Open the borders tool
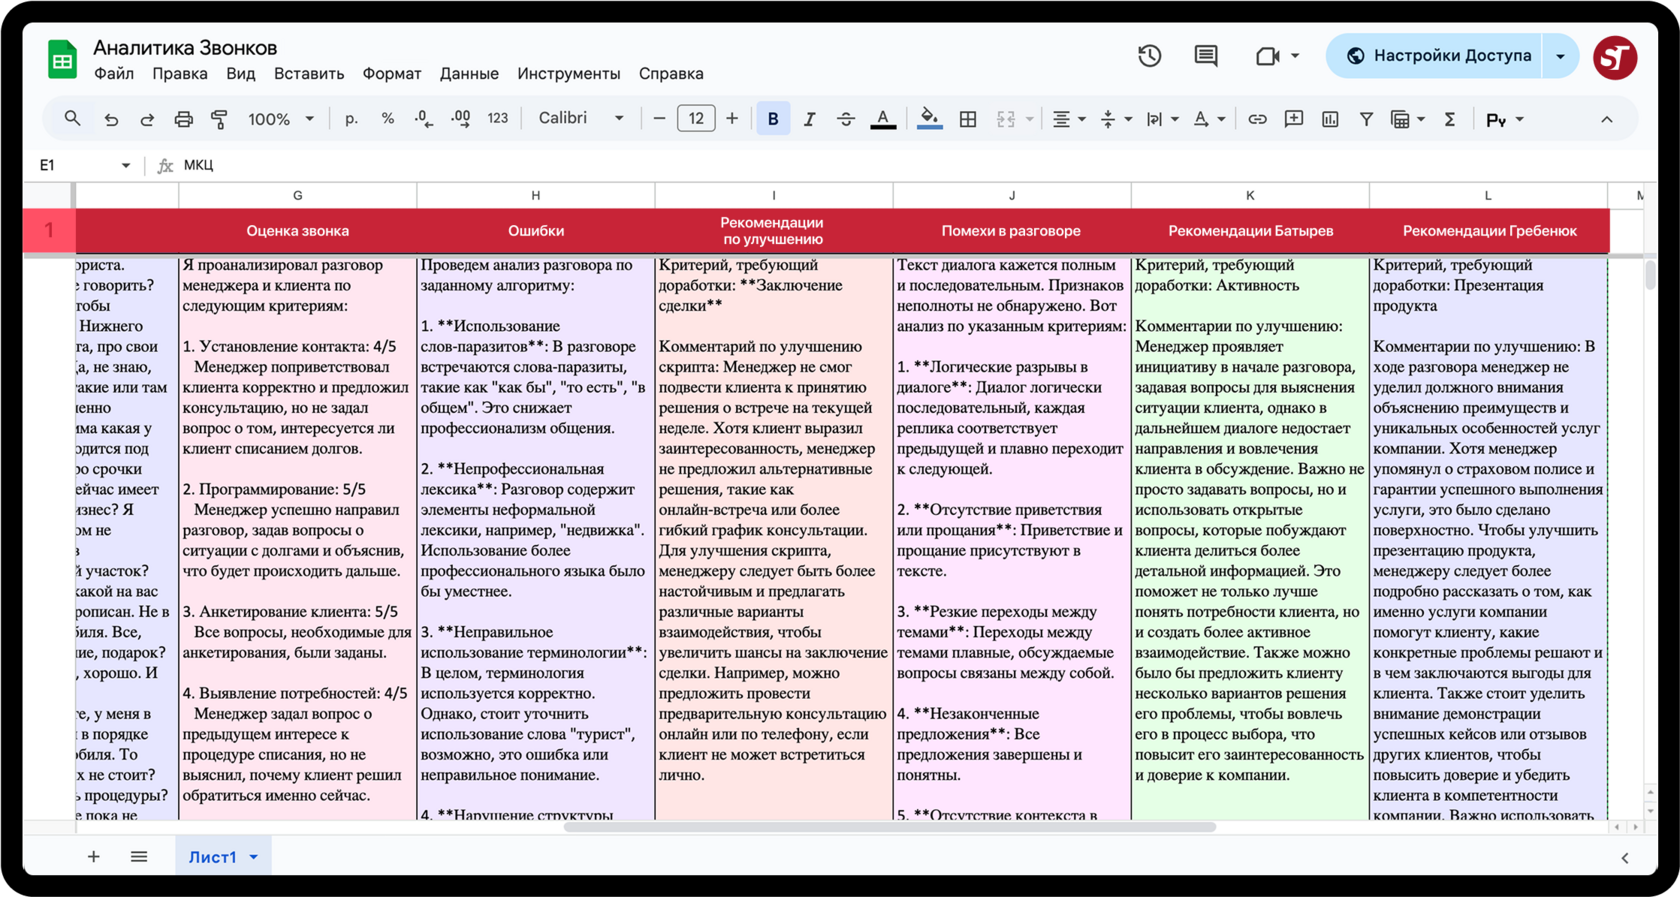The height and width of the screenshot is (897, 1680). (x=968, y=119)
